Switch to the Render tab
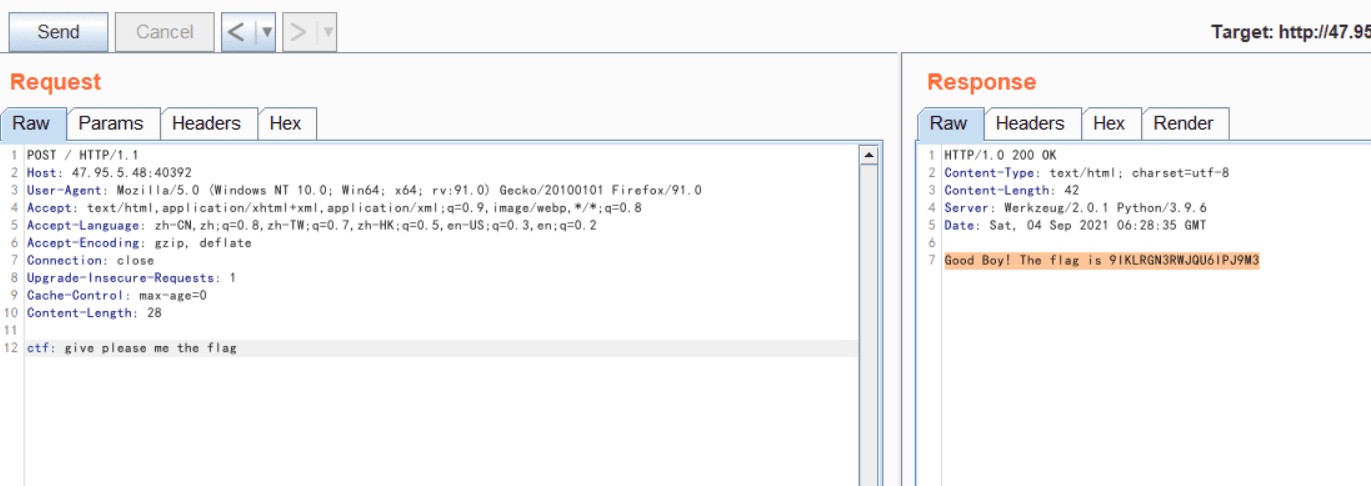The height and width of the screenshot is (486, 1371). [x=1183, y=124]
